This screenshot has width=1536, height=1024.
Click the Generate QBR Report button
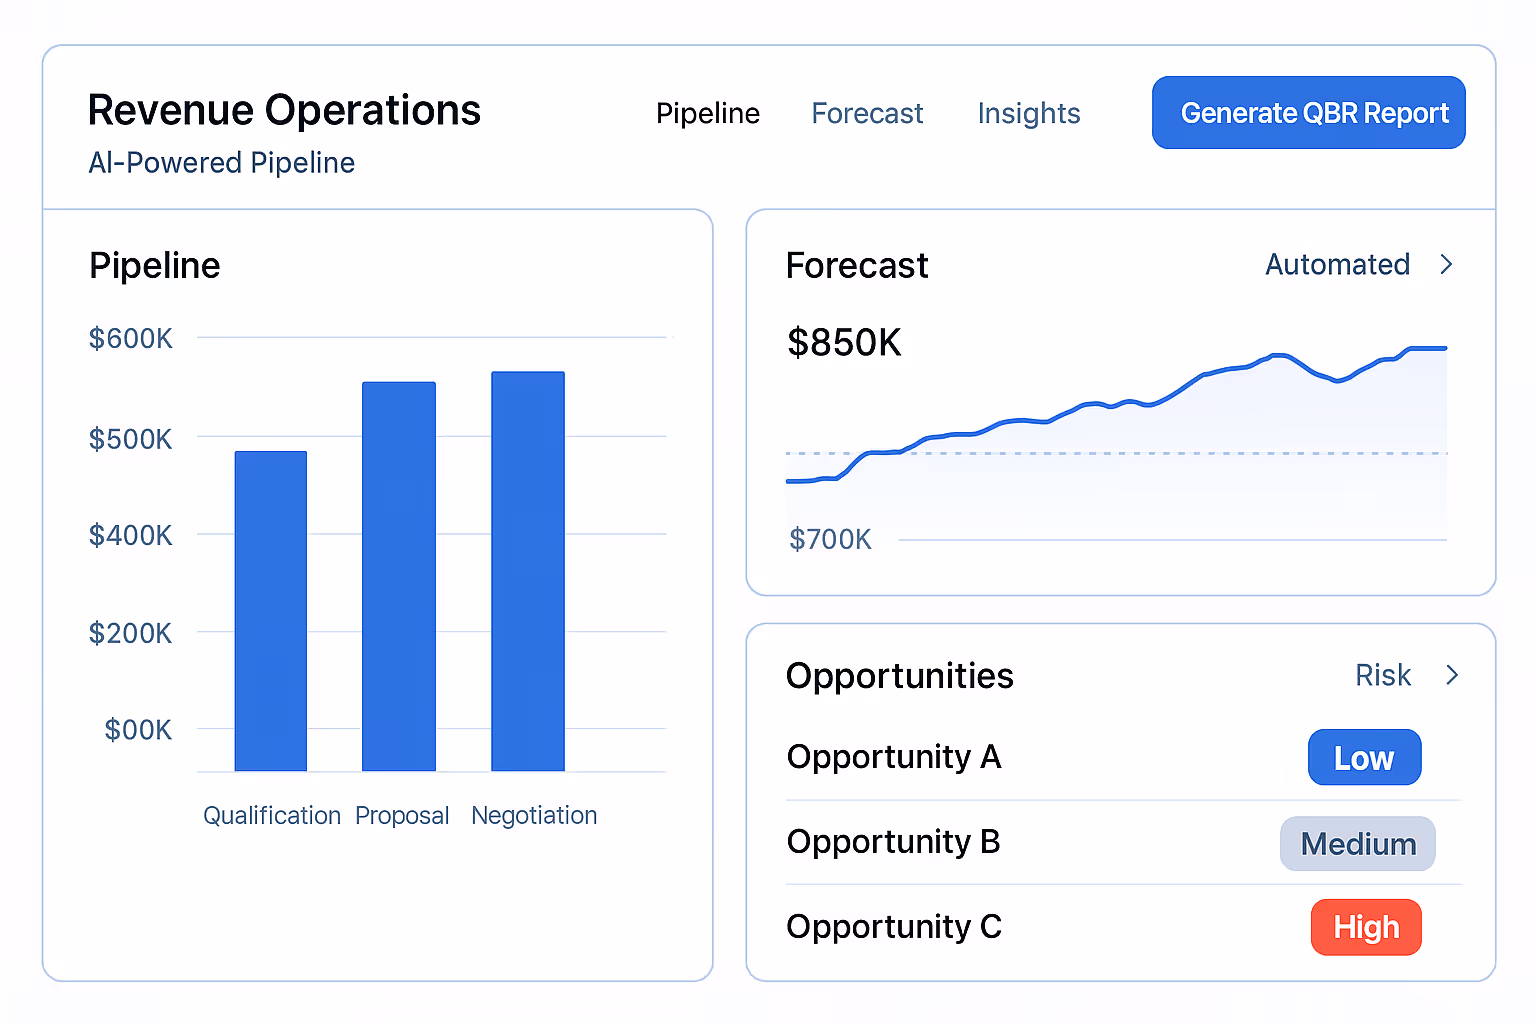[x=1308, y=112]
